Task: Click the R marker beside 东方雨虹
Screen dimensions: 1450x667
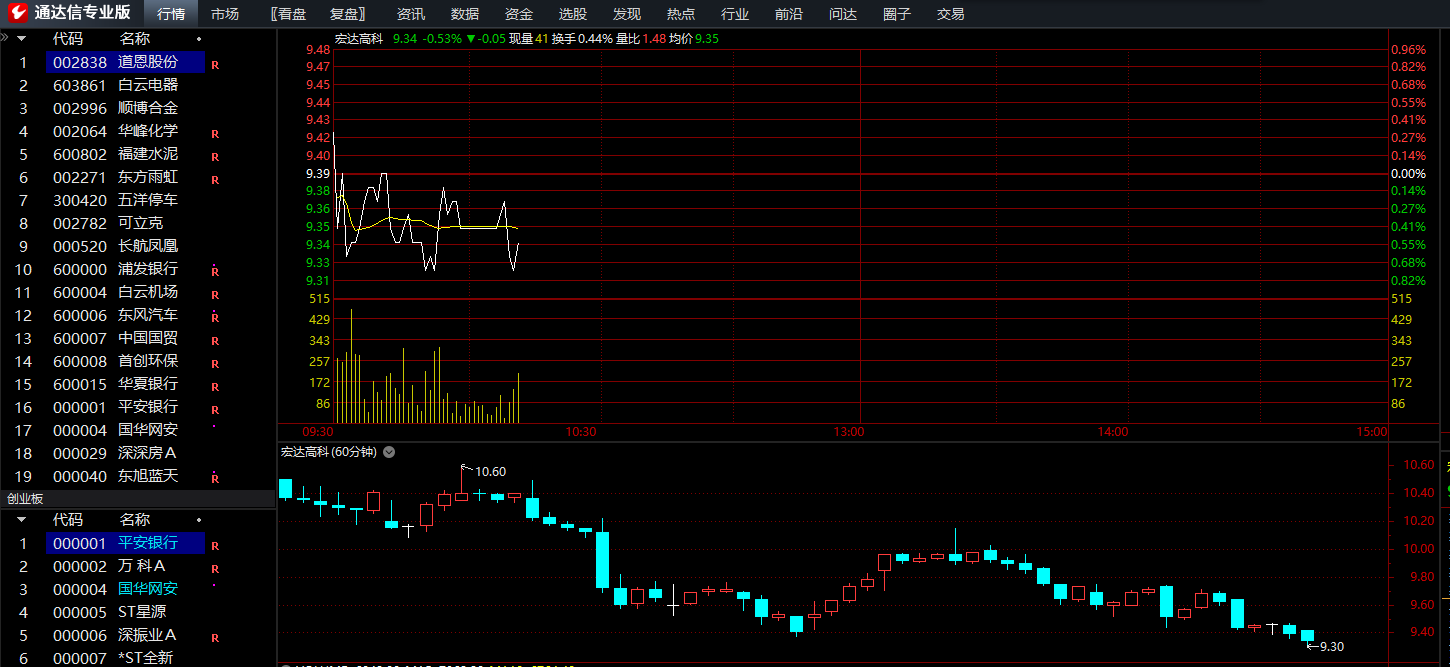Action: [215, 179]
